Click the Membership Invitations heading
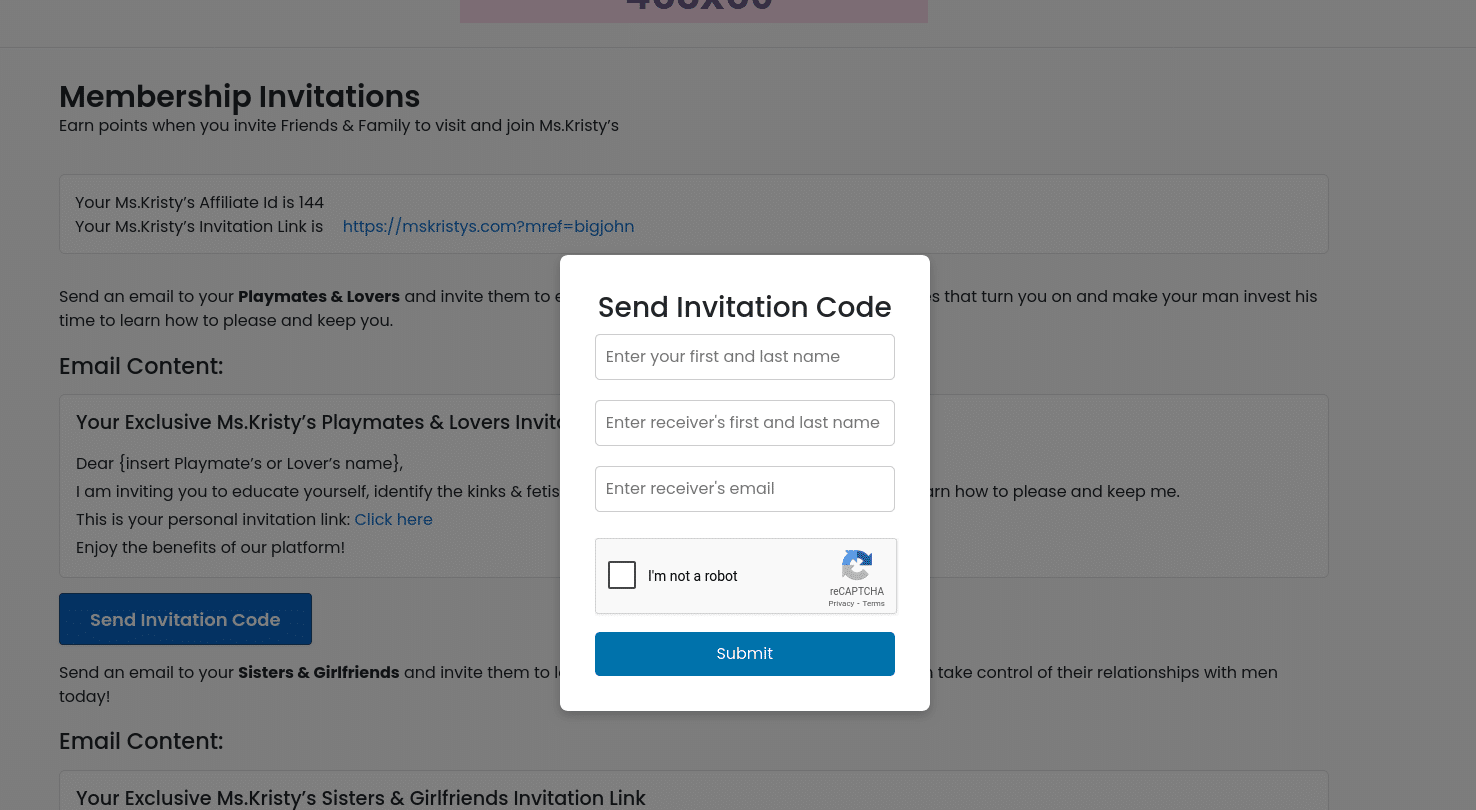The width and height of the screenshot is (1476, 810). pyautogui.click(x=239, y=97)
